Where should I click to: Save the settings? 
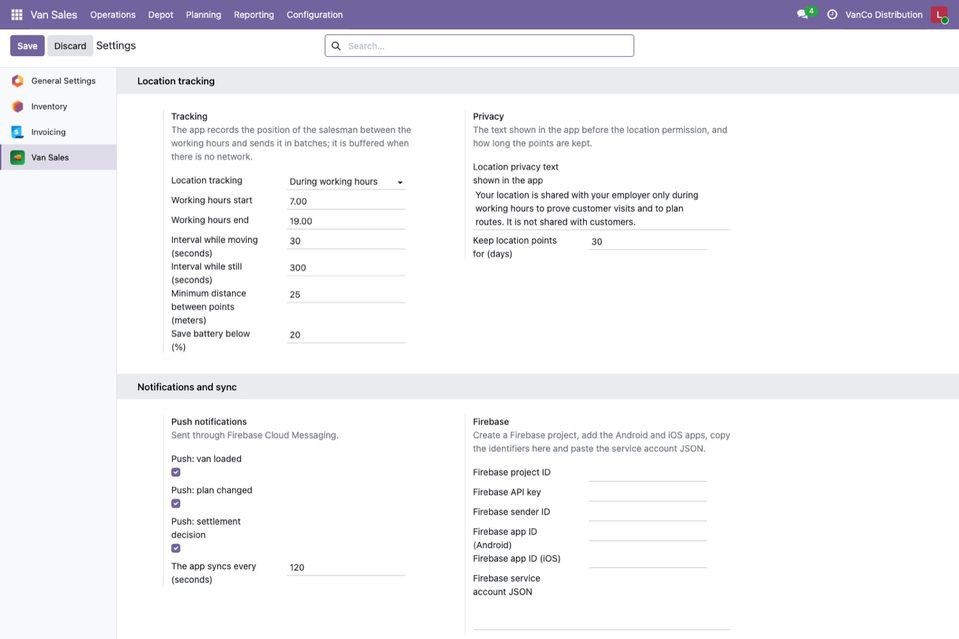[x=27, y=46]
